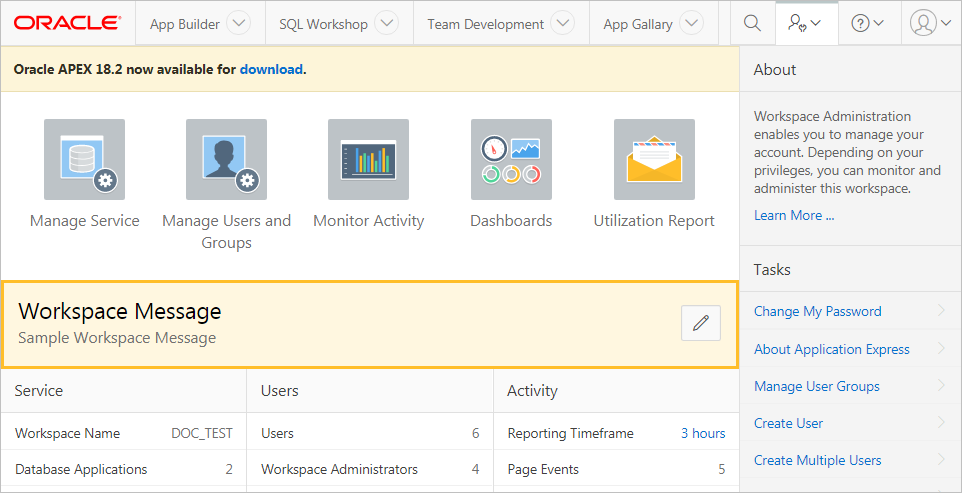Expand the Team Development dropdown arrow
The width and height of the screenshot is (962, 493).
[563, 24]
